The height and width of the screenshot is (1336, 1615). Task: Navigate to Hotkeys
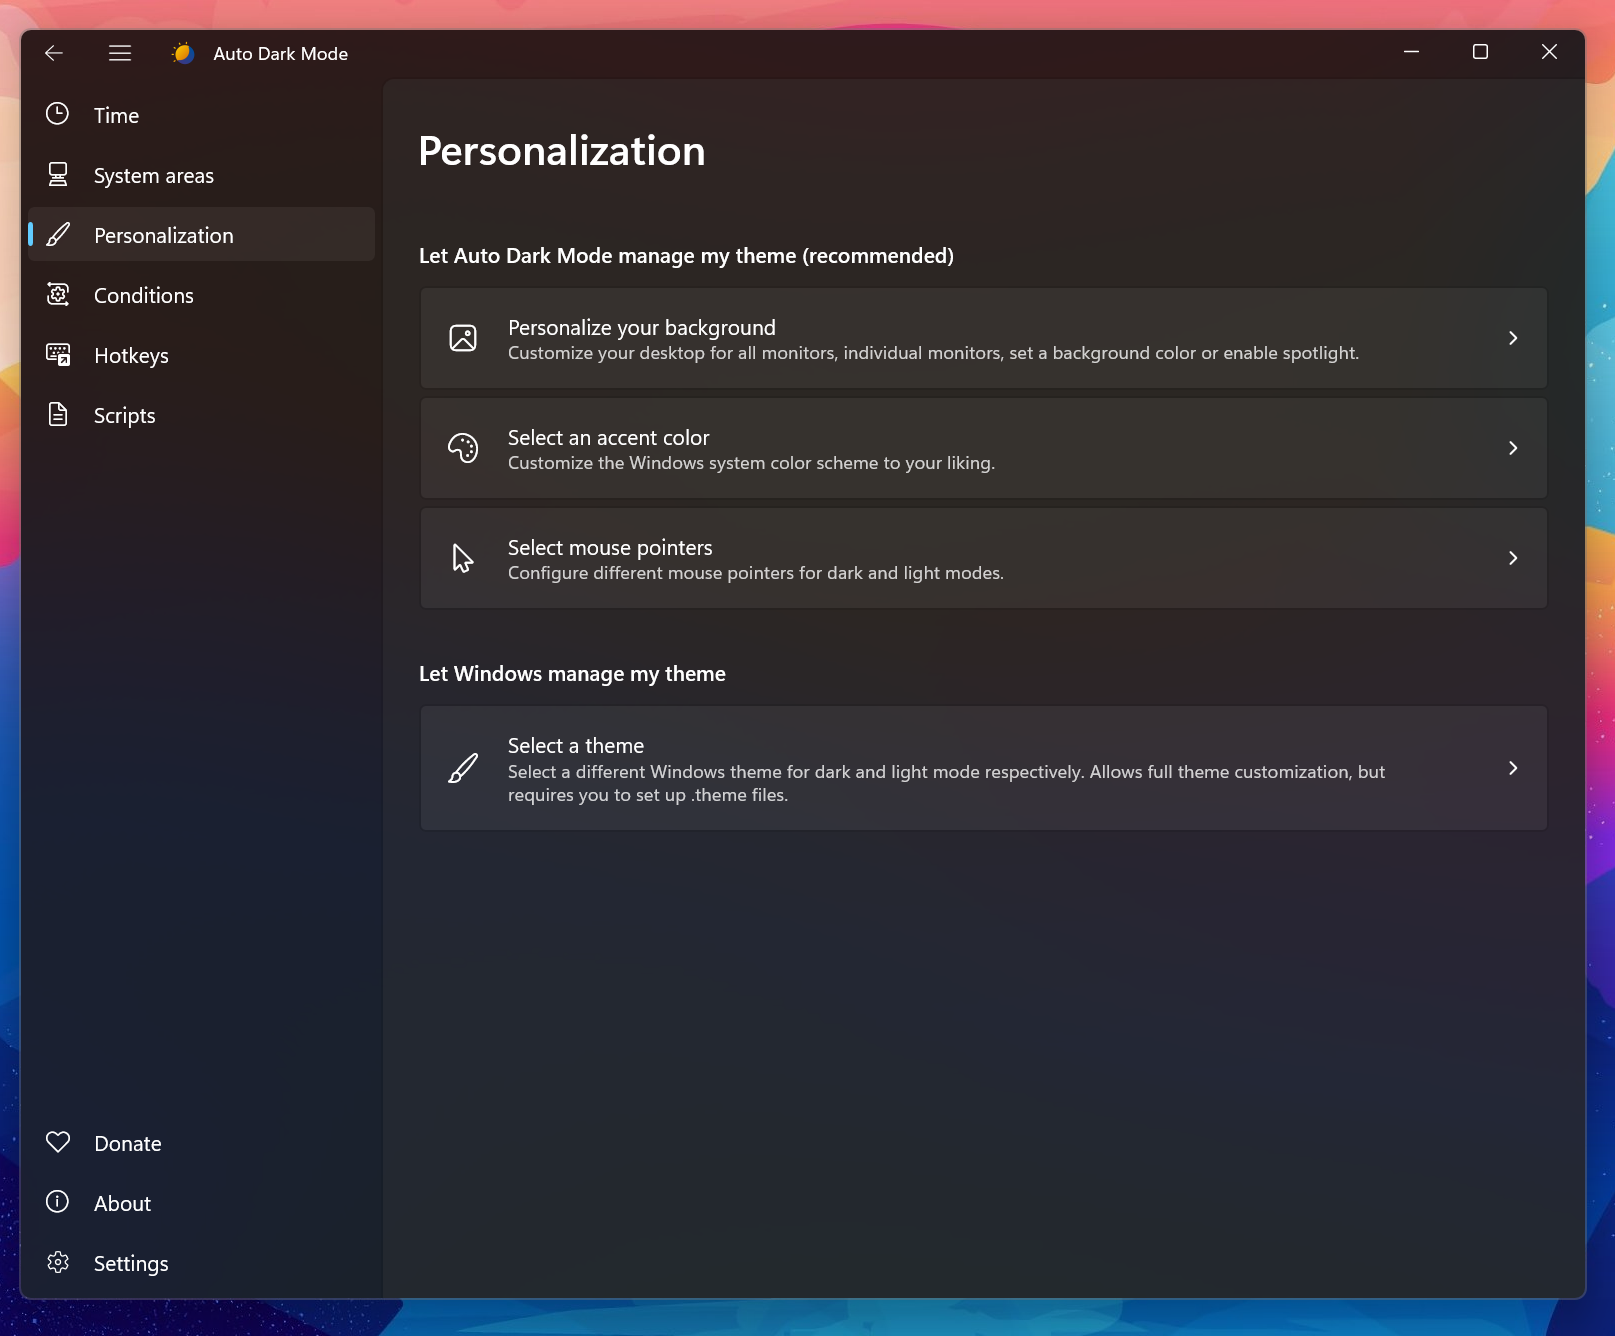202,355
